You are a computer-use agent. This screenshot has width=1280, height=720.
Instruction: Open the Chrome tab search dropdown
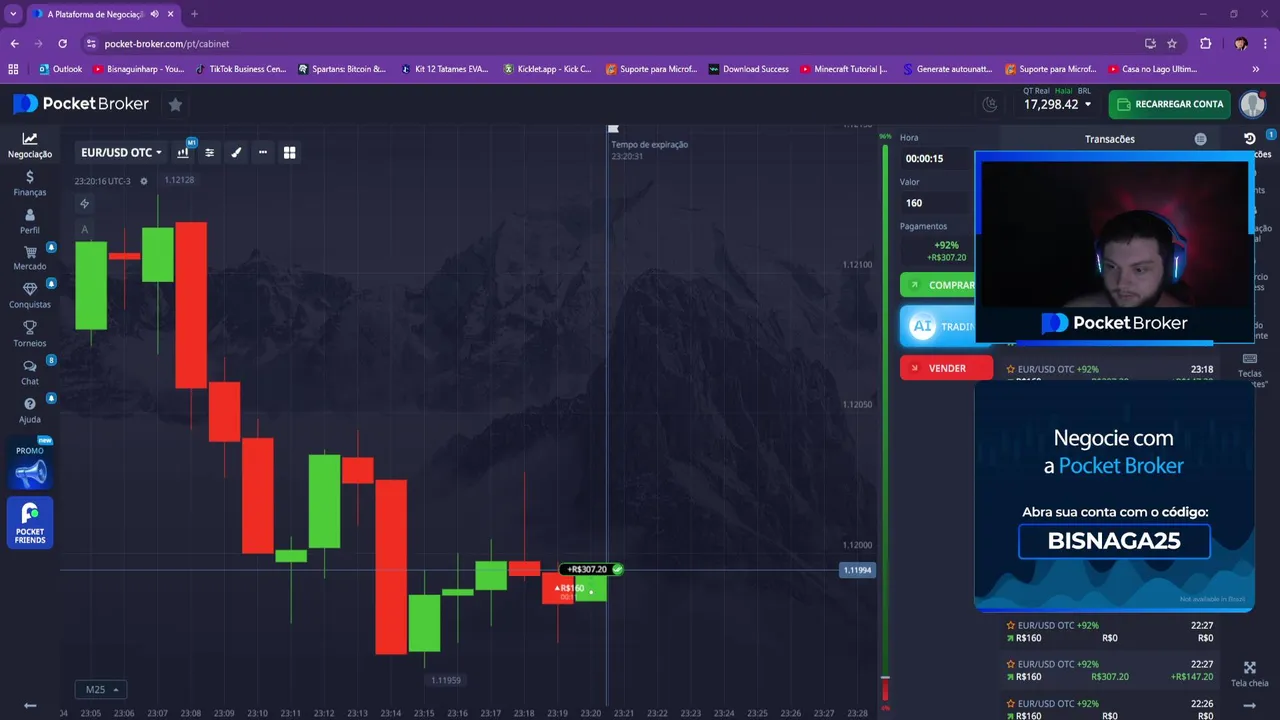13,14
